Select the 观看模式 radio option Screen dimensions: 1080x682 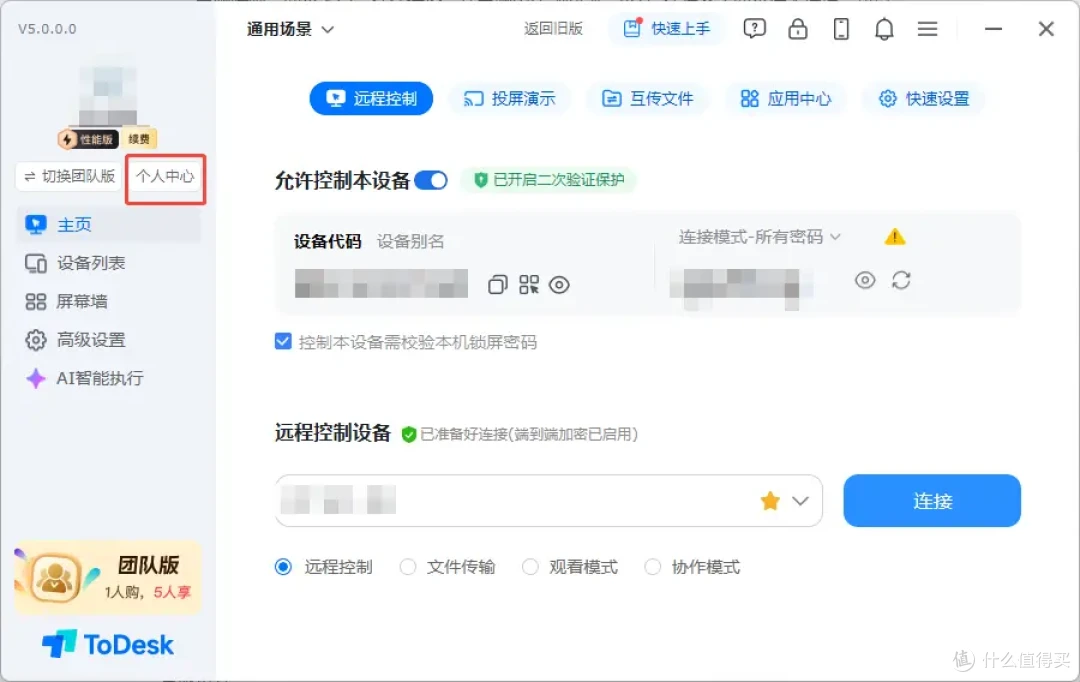tap(530, 567)
